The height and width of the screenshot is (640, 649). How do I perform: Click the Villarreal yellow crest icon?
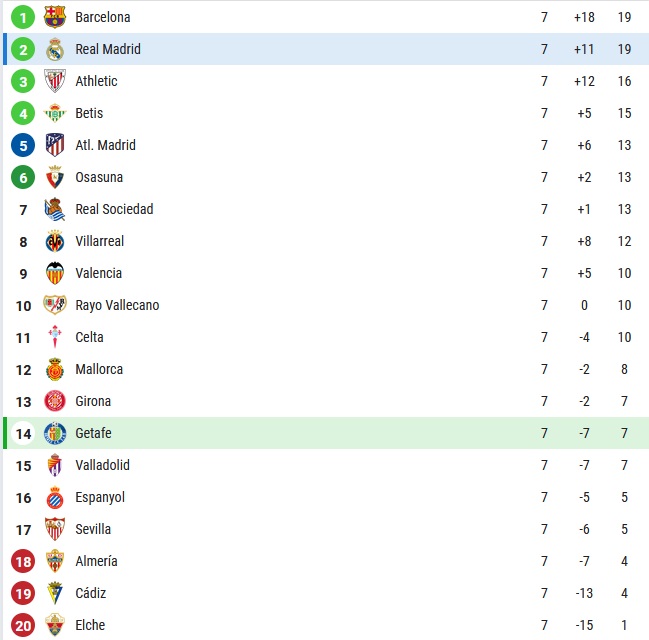pyautogui.click(x=55, y=241)
